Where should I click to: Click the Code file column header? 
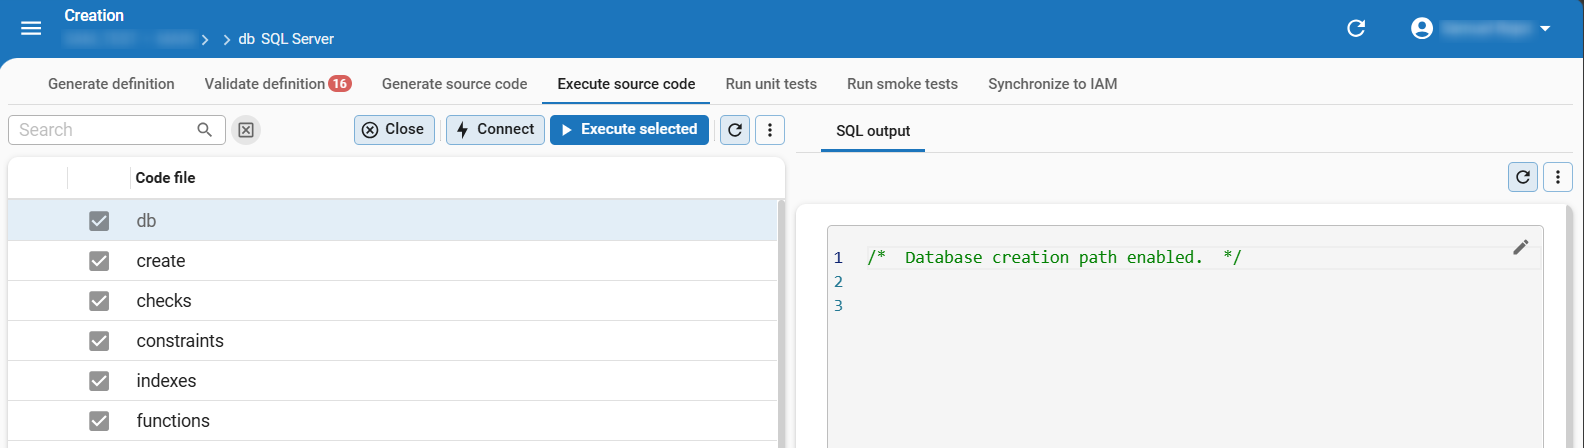165,178
